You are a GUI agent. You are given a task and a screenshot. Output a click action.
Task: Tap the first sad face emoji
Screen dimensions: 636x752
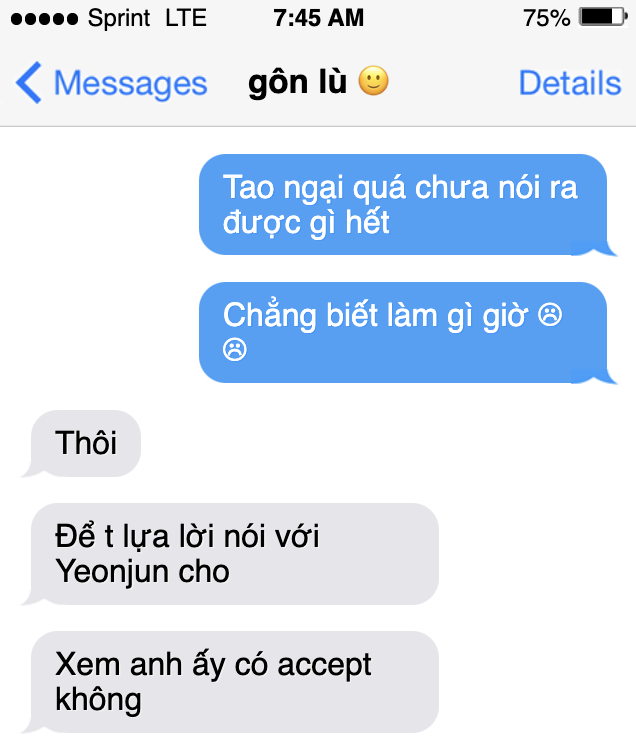[550, 315]
